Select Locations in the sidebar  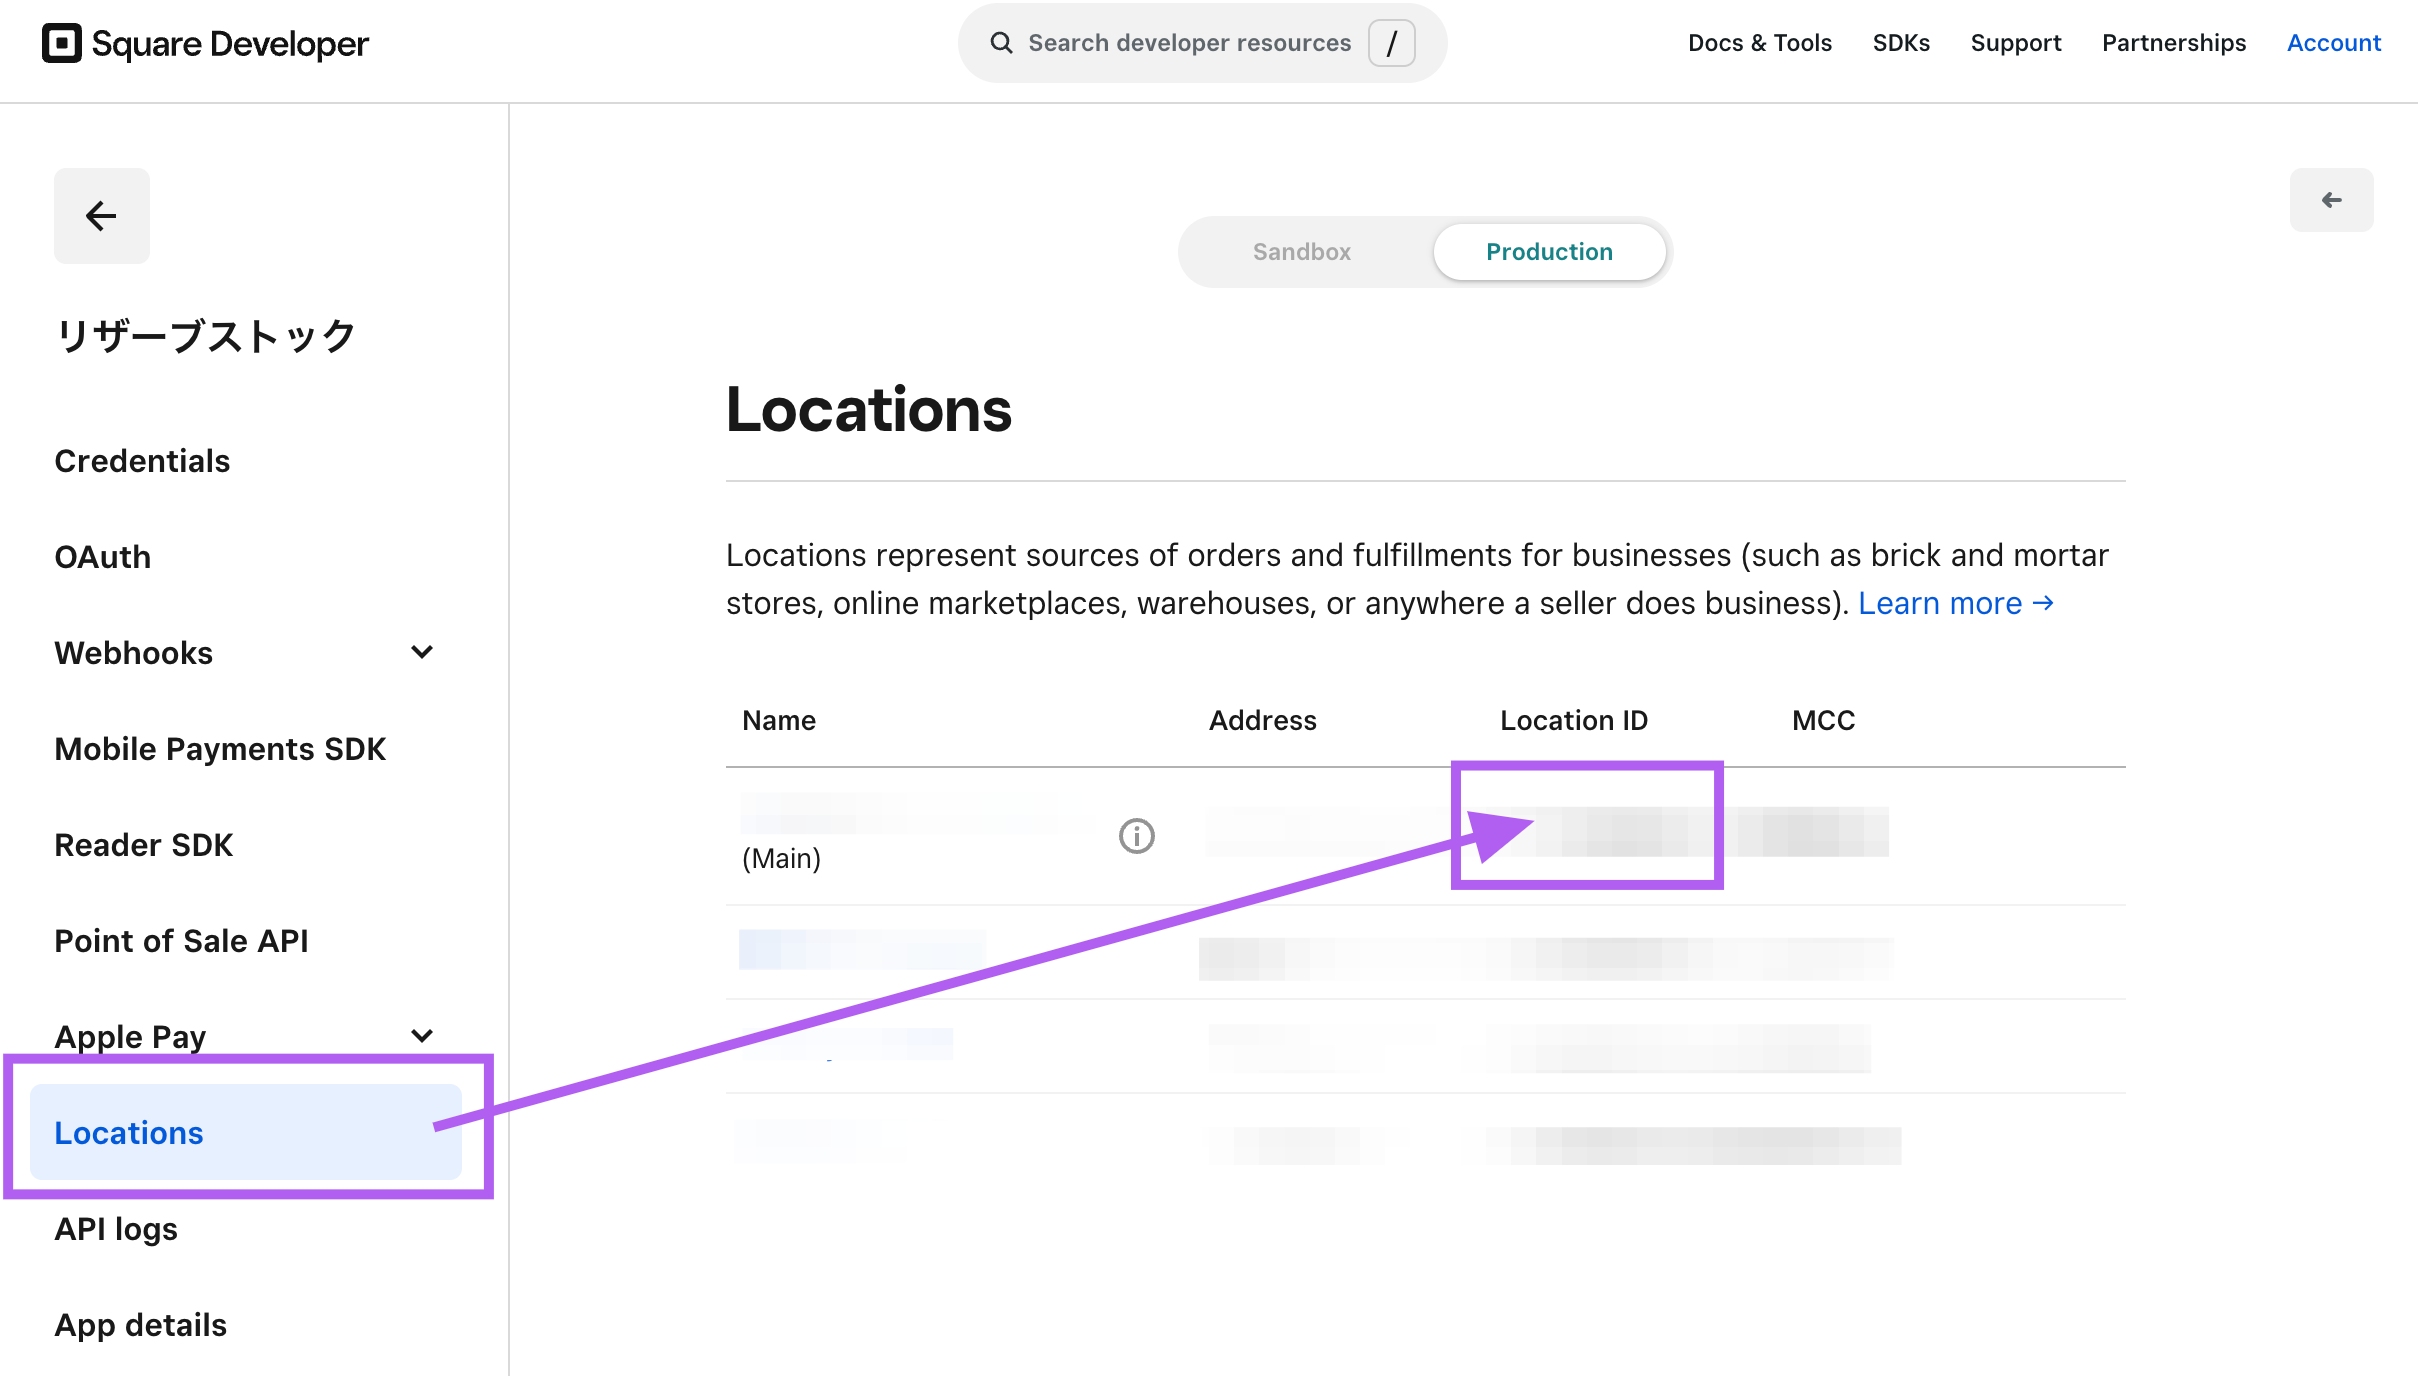[x=246, y=1132]
